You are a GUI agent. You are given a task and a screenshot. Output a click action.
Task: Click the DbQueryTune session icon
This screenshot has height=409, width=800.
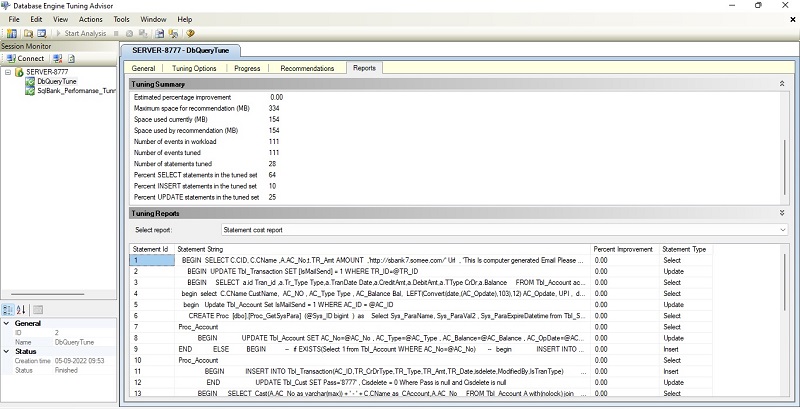tap(30, 81)
